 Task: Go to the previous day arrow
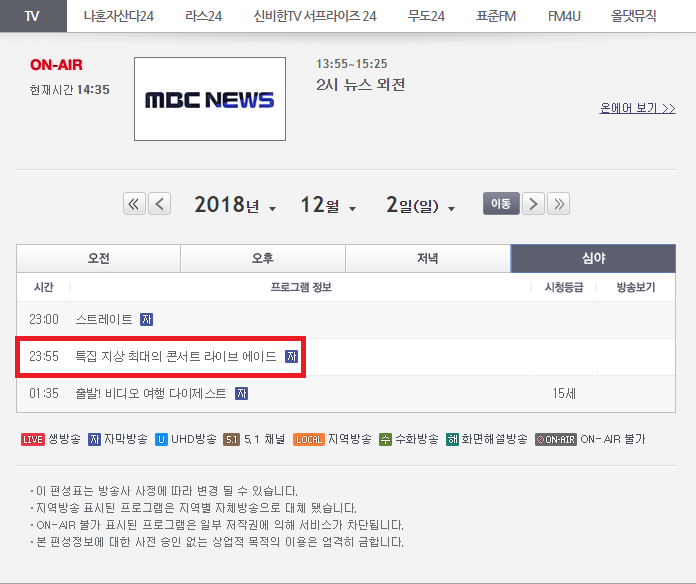click(160, 204)
